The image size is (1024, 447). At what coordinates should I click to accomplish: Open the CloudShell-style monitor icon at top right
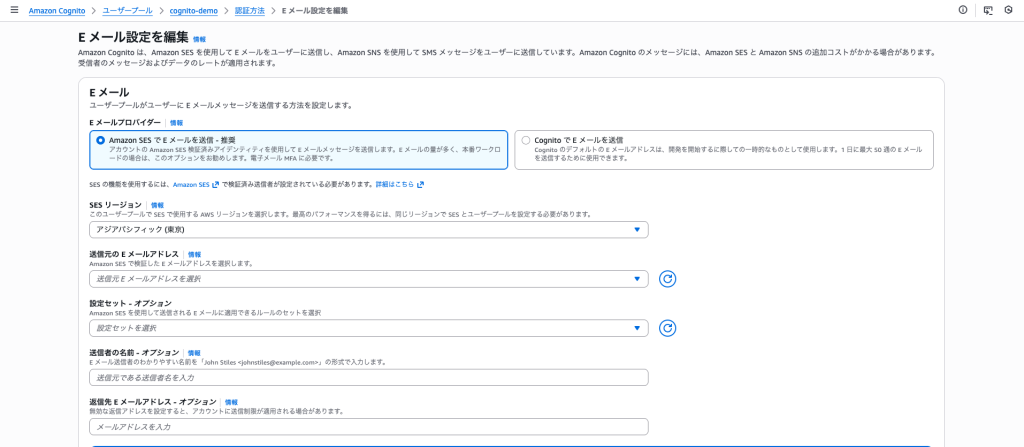point(988,10)
